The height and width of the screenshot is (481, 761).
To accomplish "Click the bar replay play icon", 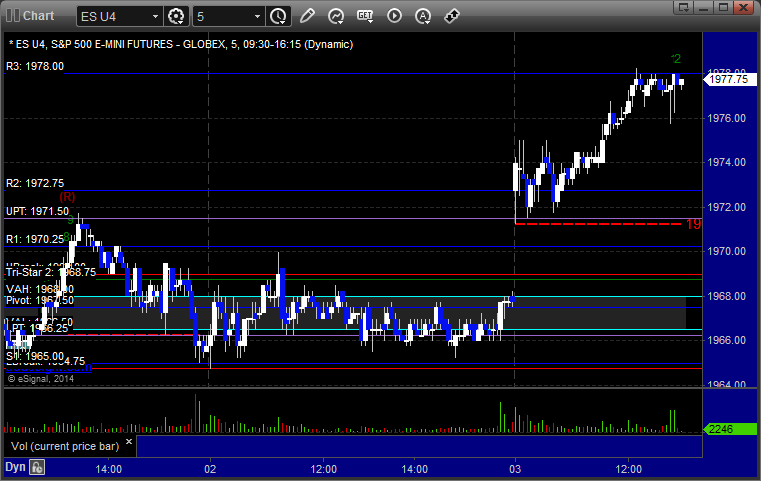I will (x=394, y=16).
